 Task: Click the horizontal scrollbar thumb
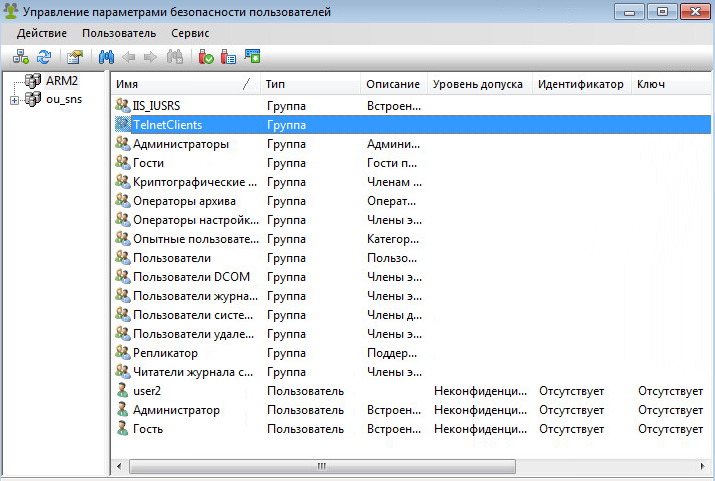[x=322, y=466]
